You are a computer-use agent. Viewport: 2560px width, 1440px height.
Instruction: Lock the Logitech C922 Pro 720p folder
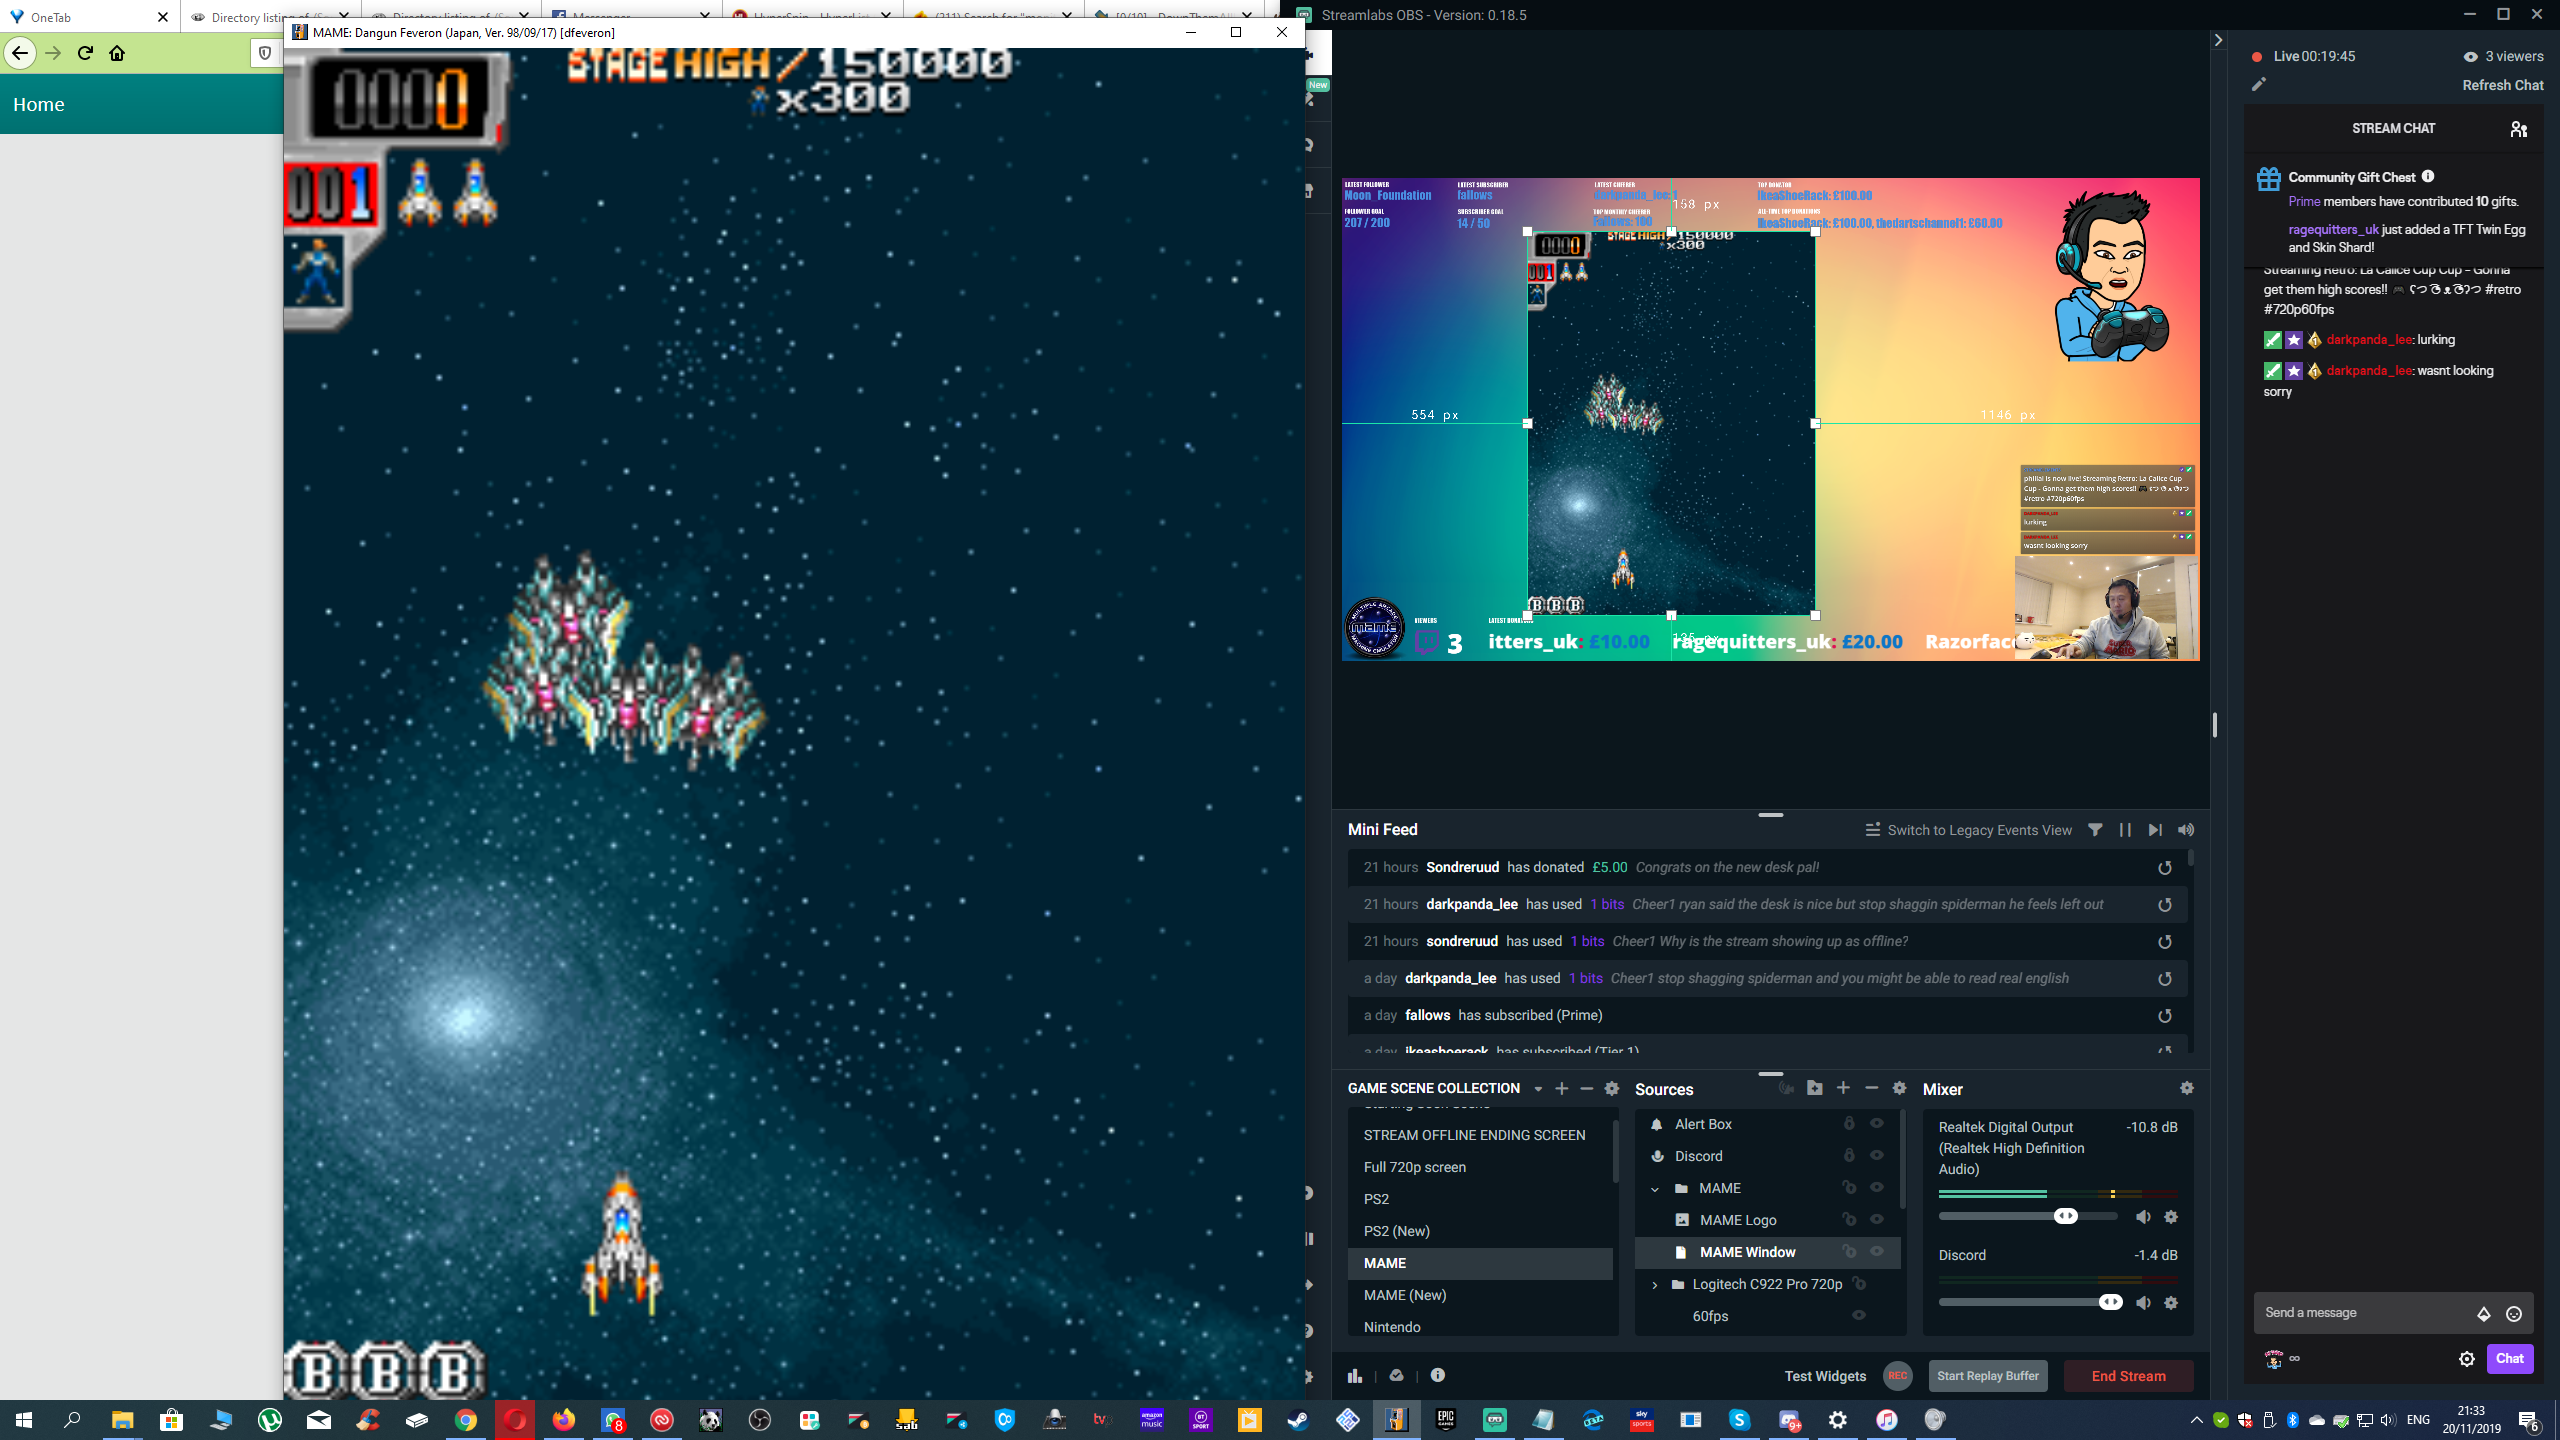[x=1859, y=1284]
